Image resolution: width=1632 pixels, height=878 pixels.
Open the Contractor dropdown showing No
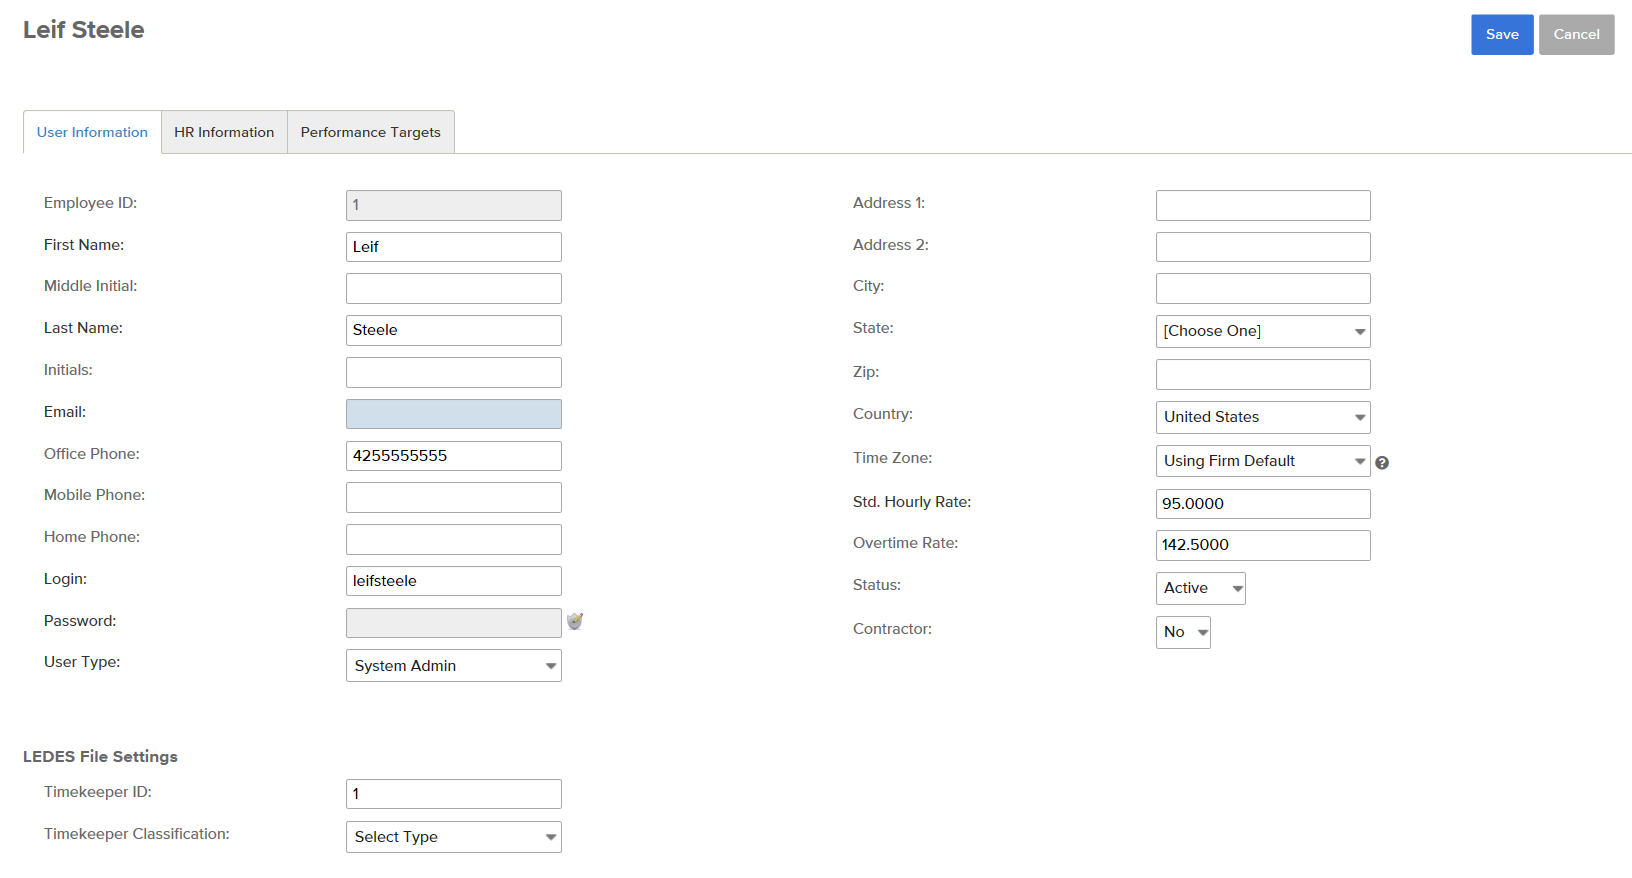coord(1183,632)
